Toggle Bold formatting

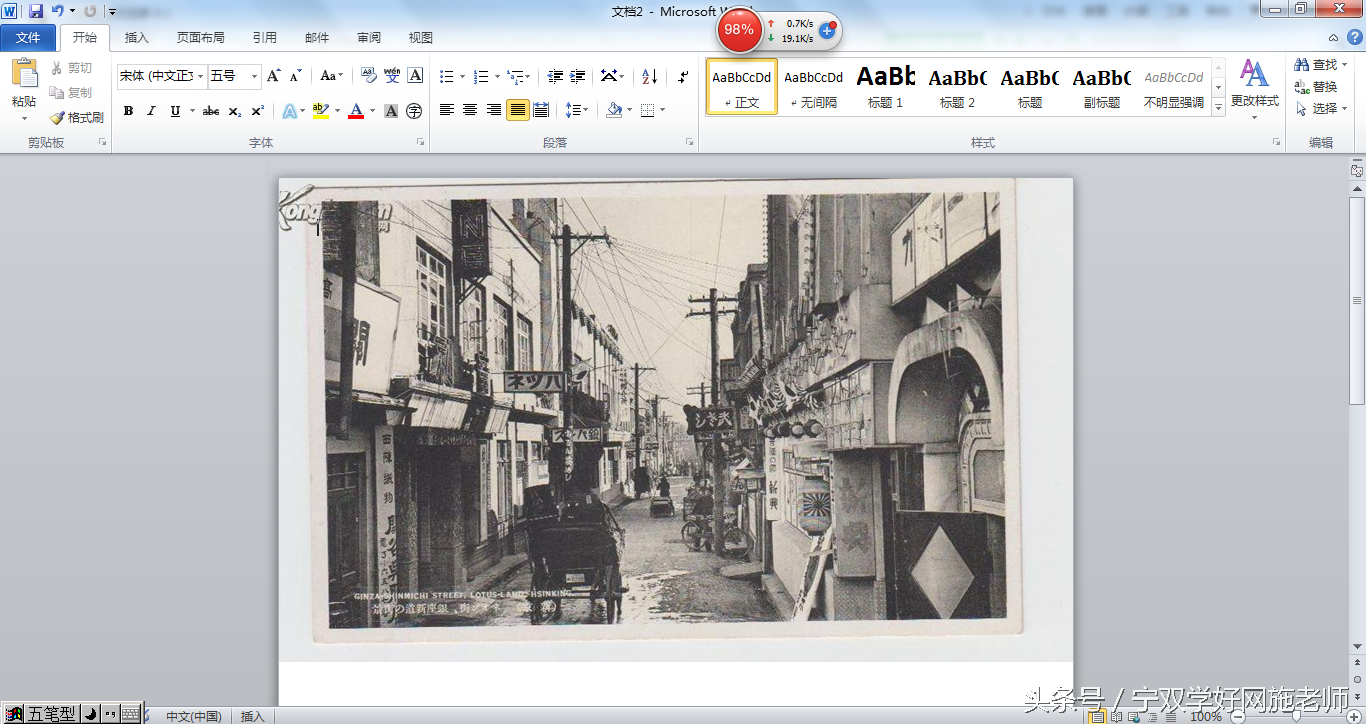[128, 111]
